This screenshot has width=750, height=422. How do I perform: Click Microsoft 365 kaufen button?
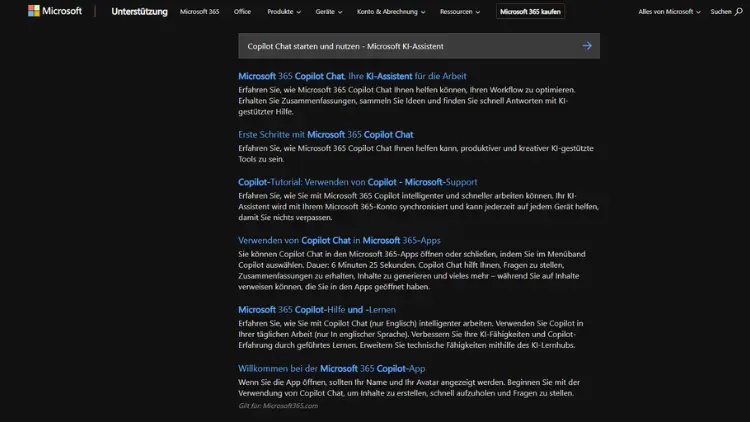point(530,11)
